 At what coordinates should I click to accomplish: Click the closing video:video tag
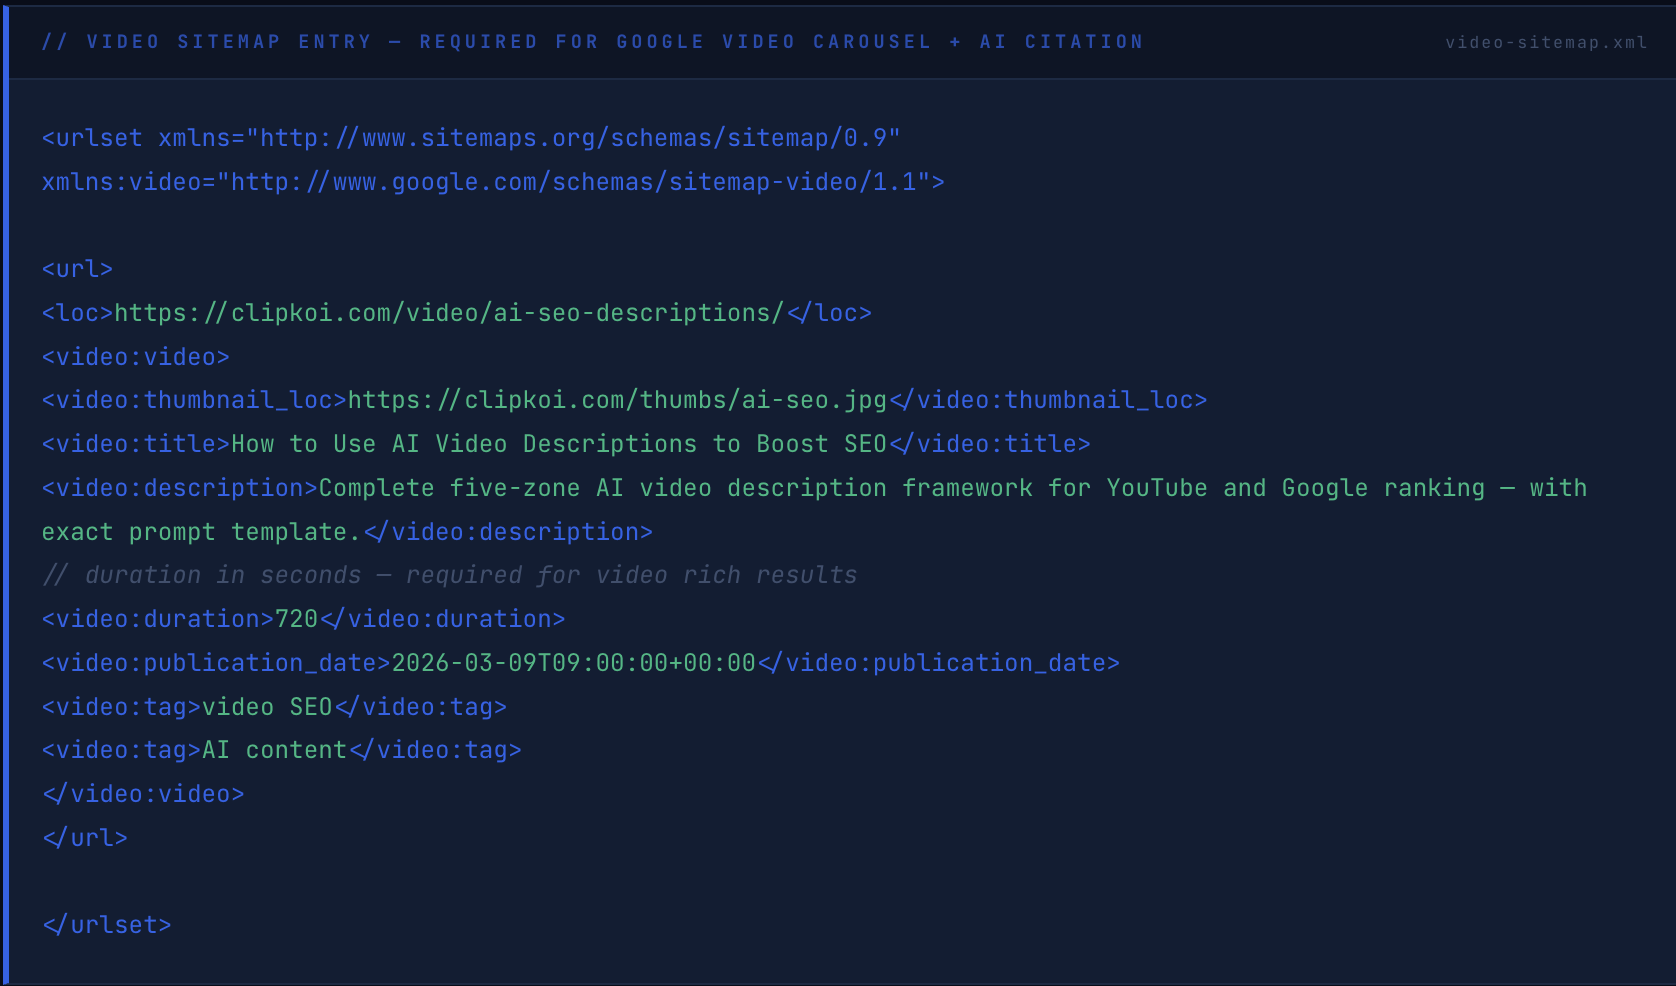tap(142, 793)
